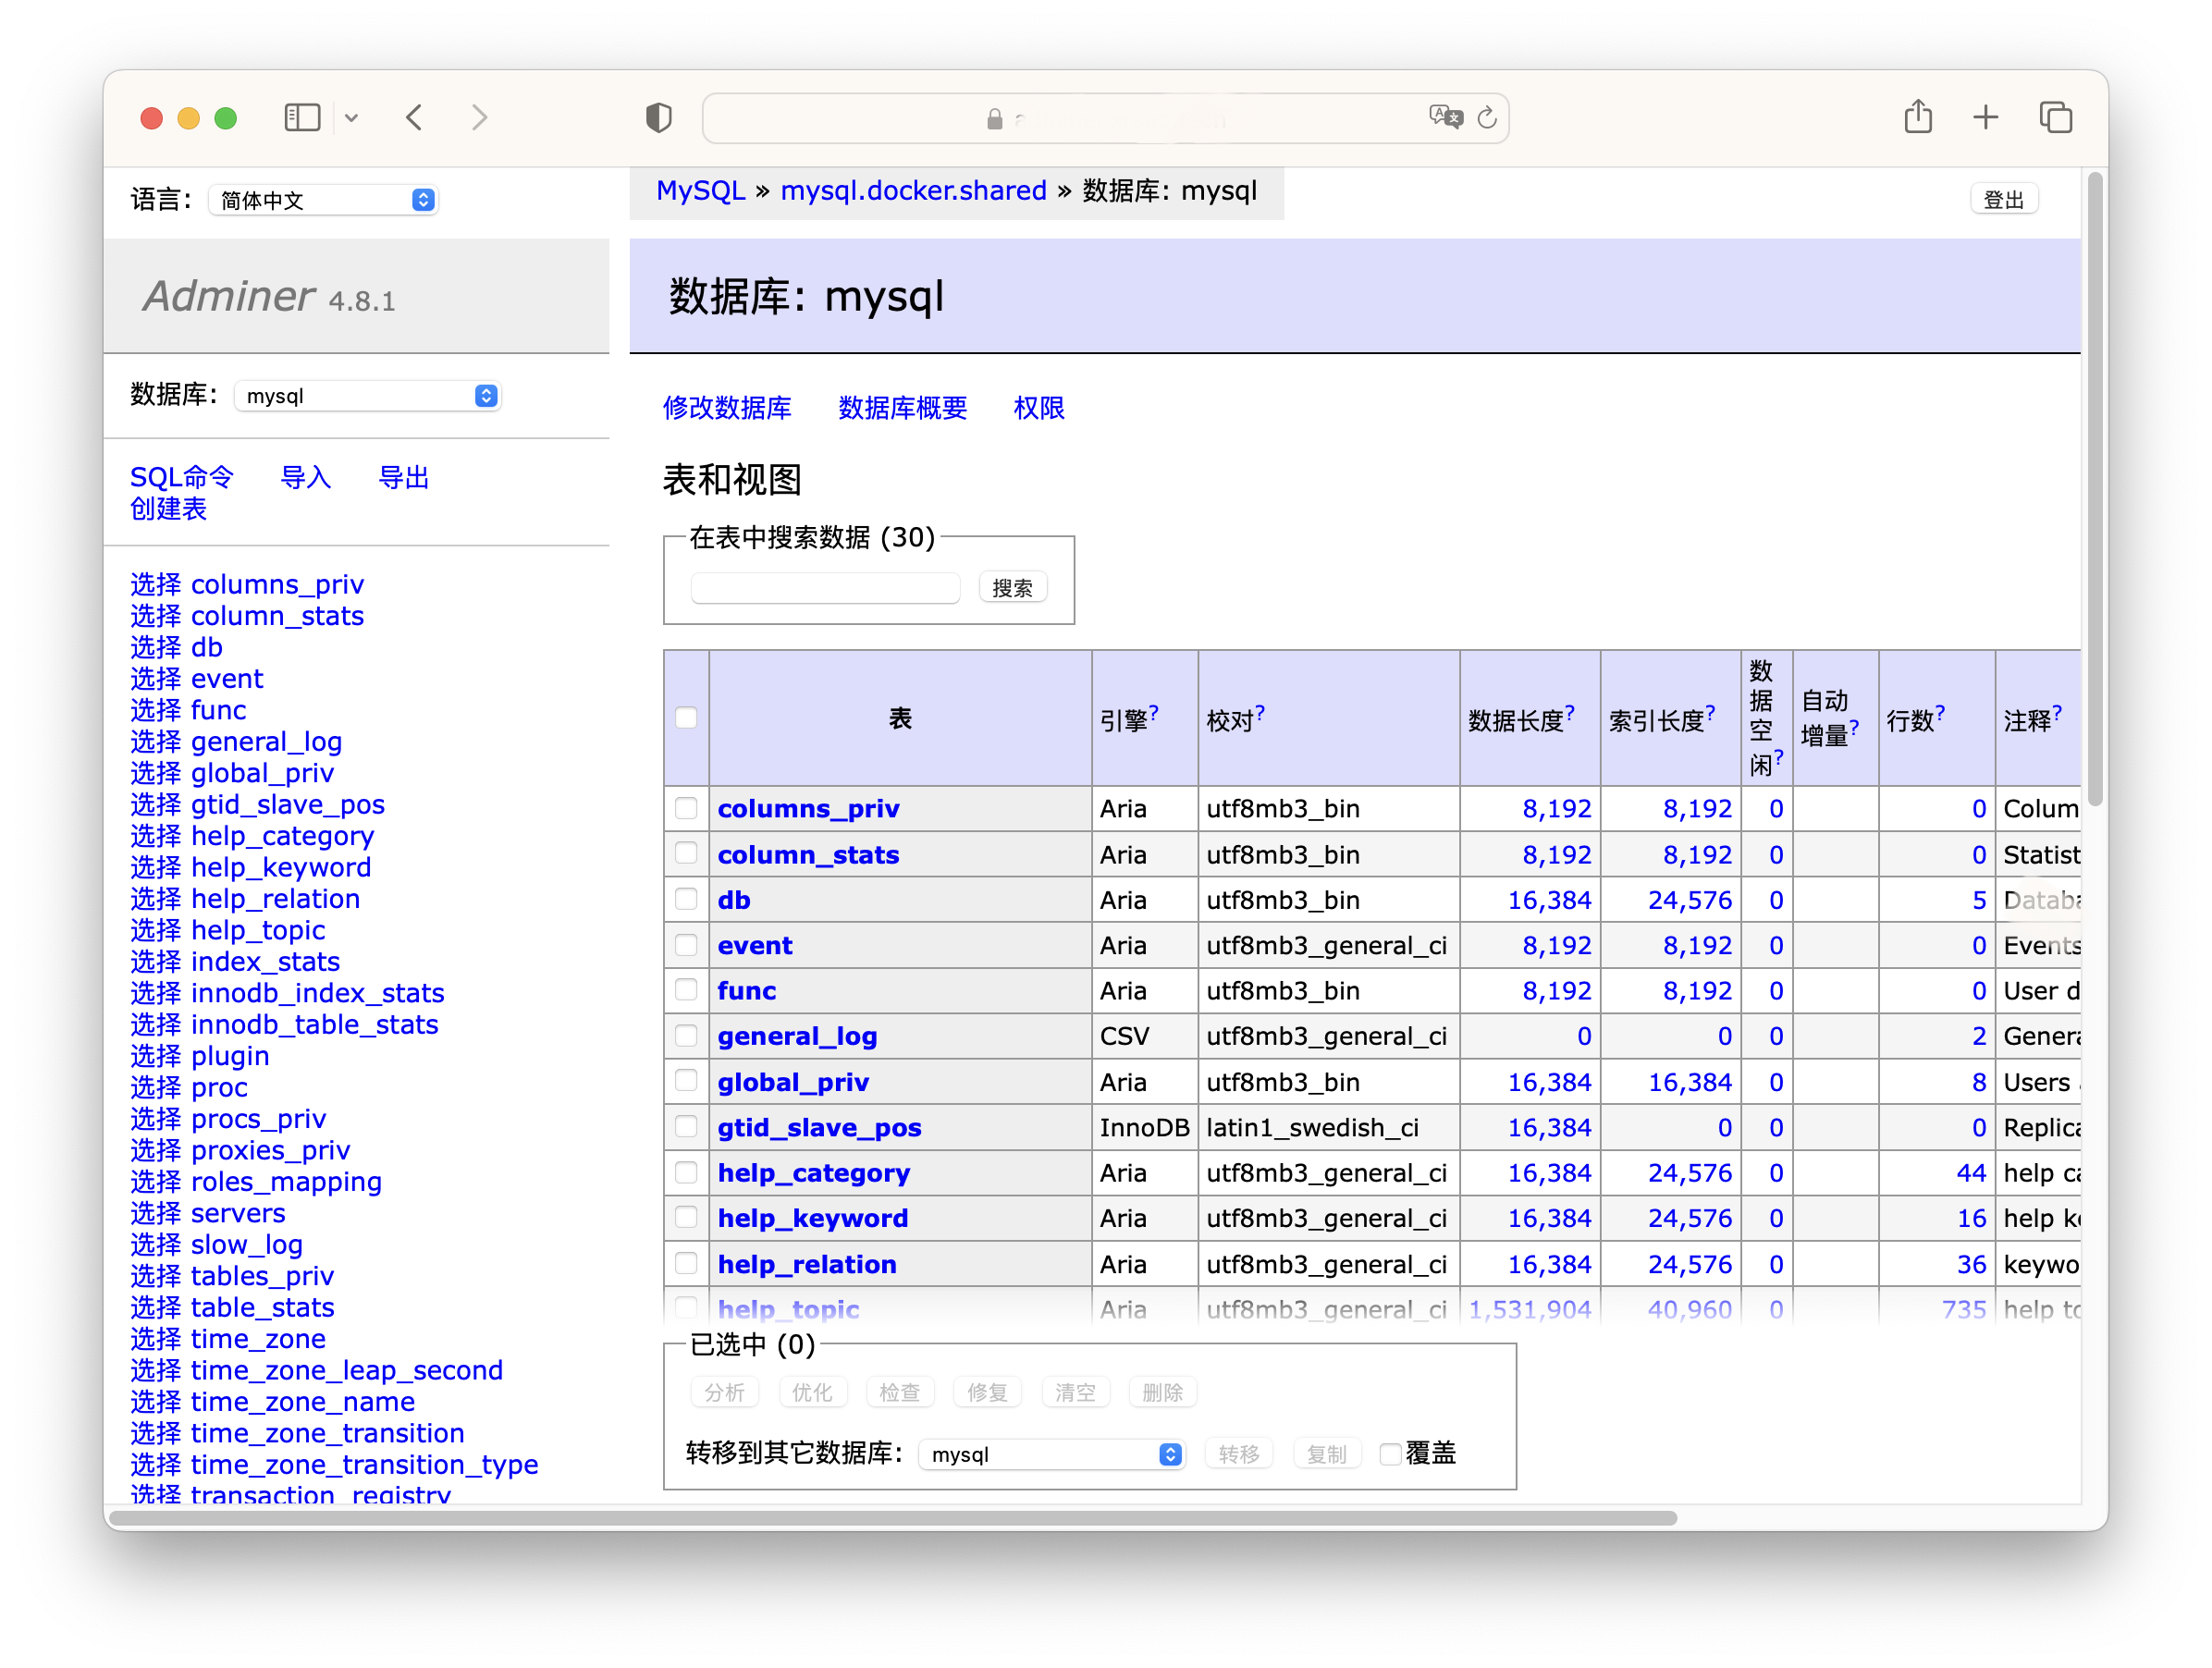
Task: Click the translate icon in address bar
Action: tap(1445, 118)
